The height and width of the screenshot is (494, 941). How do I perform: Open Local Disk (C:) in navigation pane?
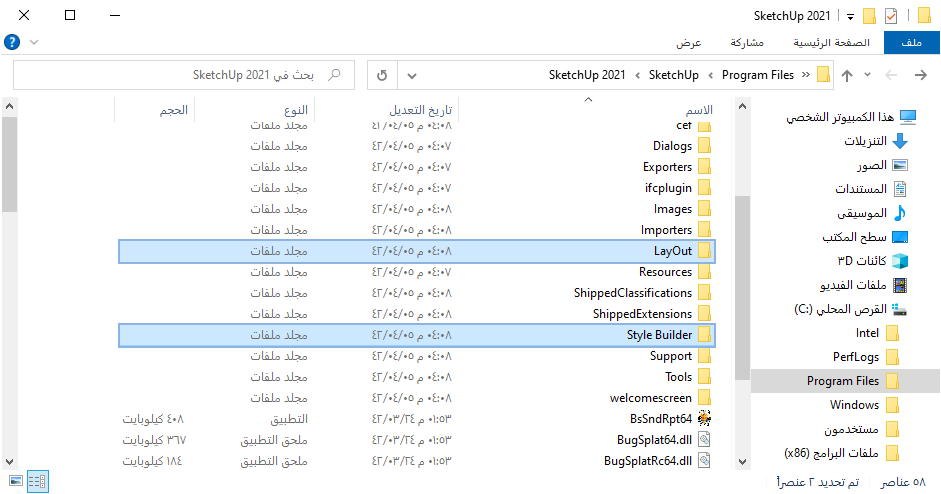click(850, 309)
